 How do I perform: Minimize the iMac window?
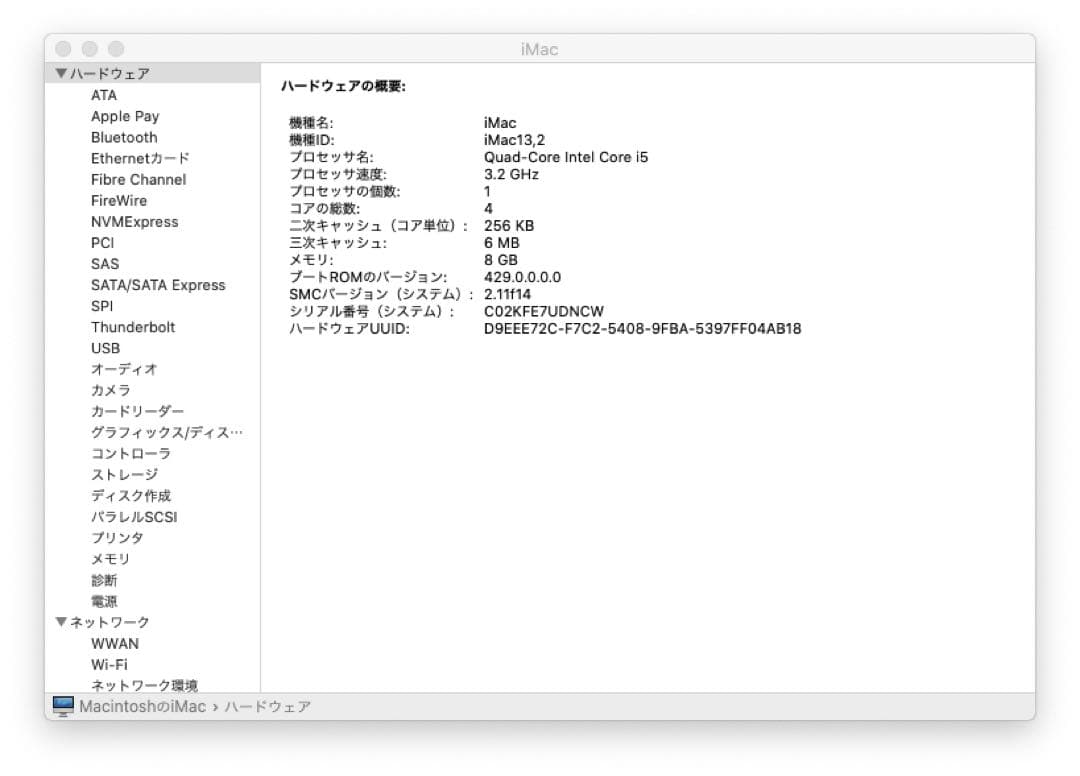coord(90,49)
